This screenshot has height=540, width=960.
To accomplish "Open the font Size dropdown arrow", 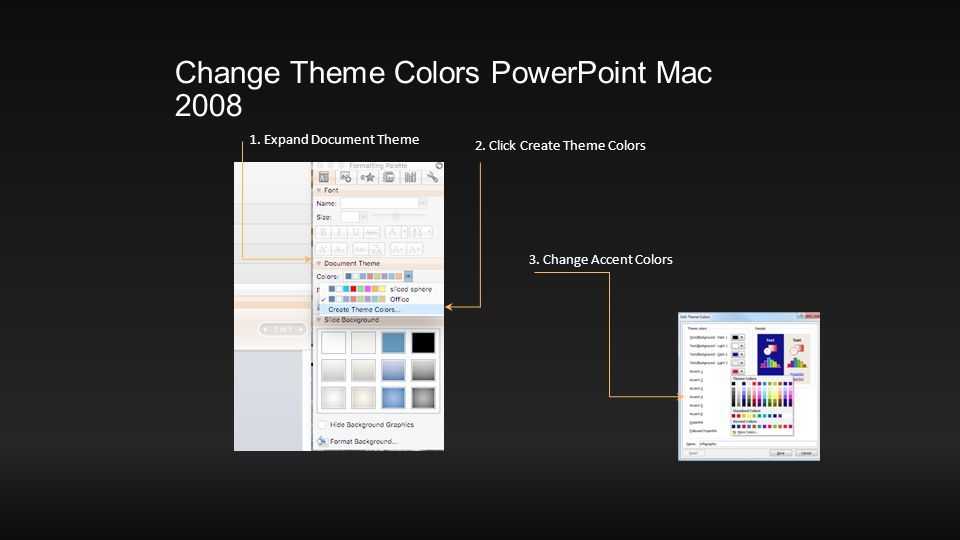I will point(364,217).
